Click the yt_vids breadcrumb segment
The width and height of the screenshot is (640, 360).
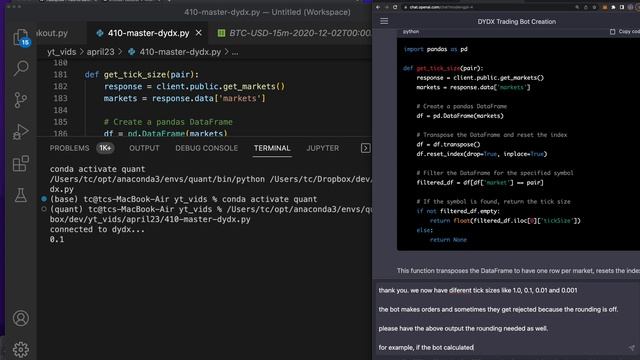(x=62, y=52)
